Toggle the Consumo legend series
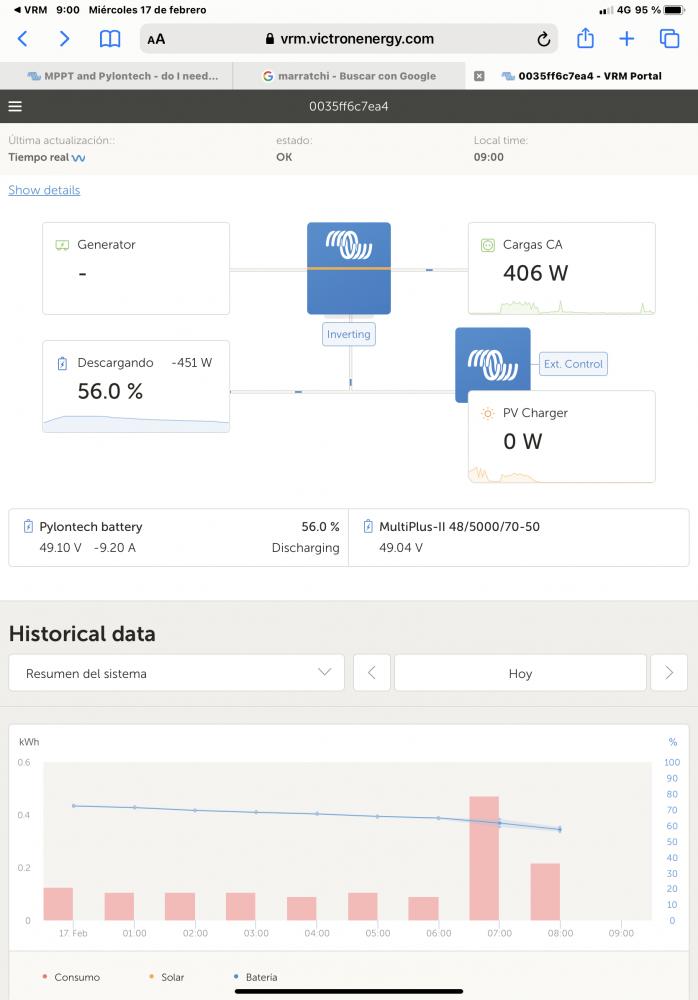Screen dimensions: 698x1000 [71, 977]
